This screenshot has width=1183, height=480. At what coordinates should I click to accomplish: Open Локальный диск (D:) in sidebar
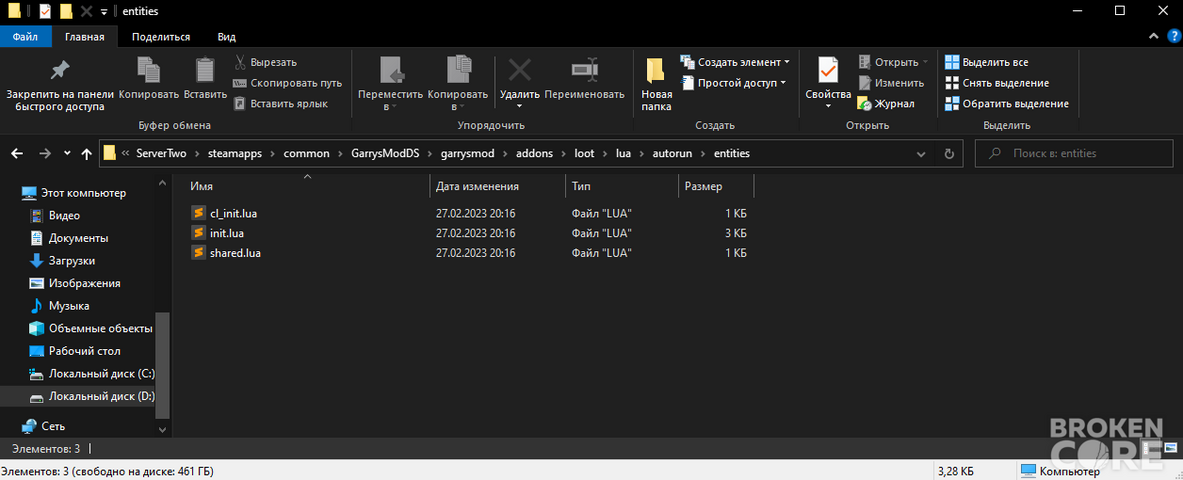coord(91,396)
